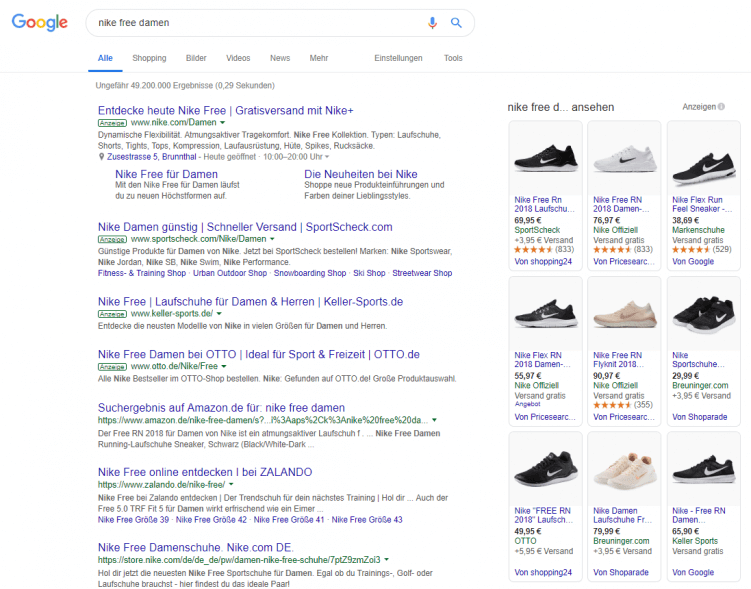Open 'Die Neuheiten bei Nike' sitelink
The height and width of the screenshot is (589, 751).
pyautogui.click(x=361, y=174)
